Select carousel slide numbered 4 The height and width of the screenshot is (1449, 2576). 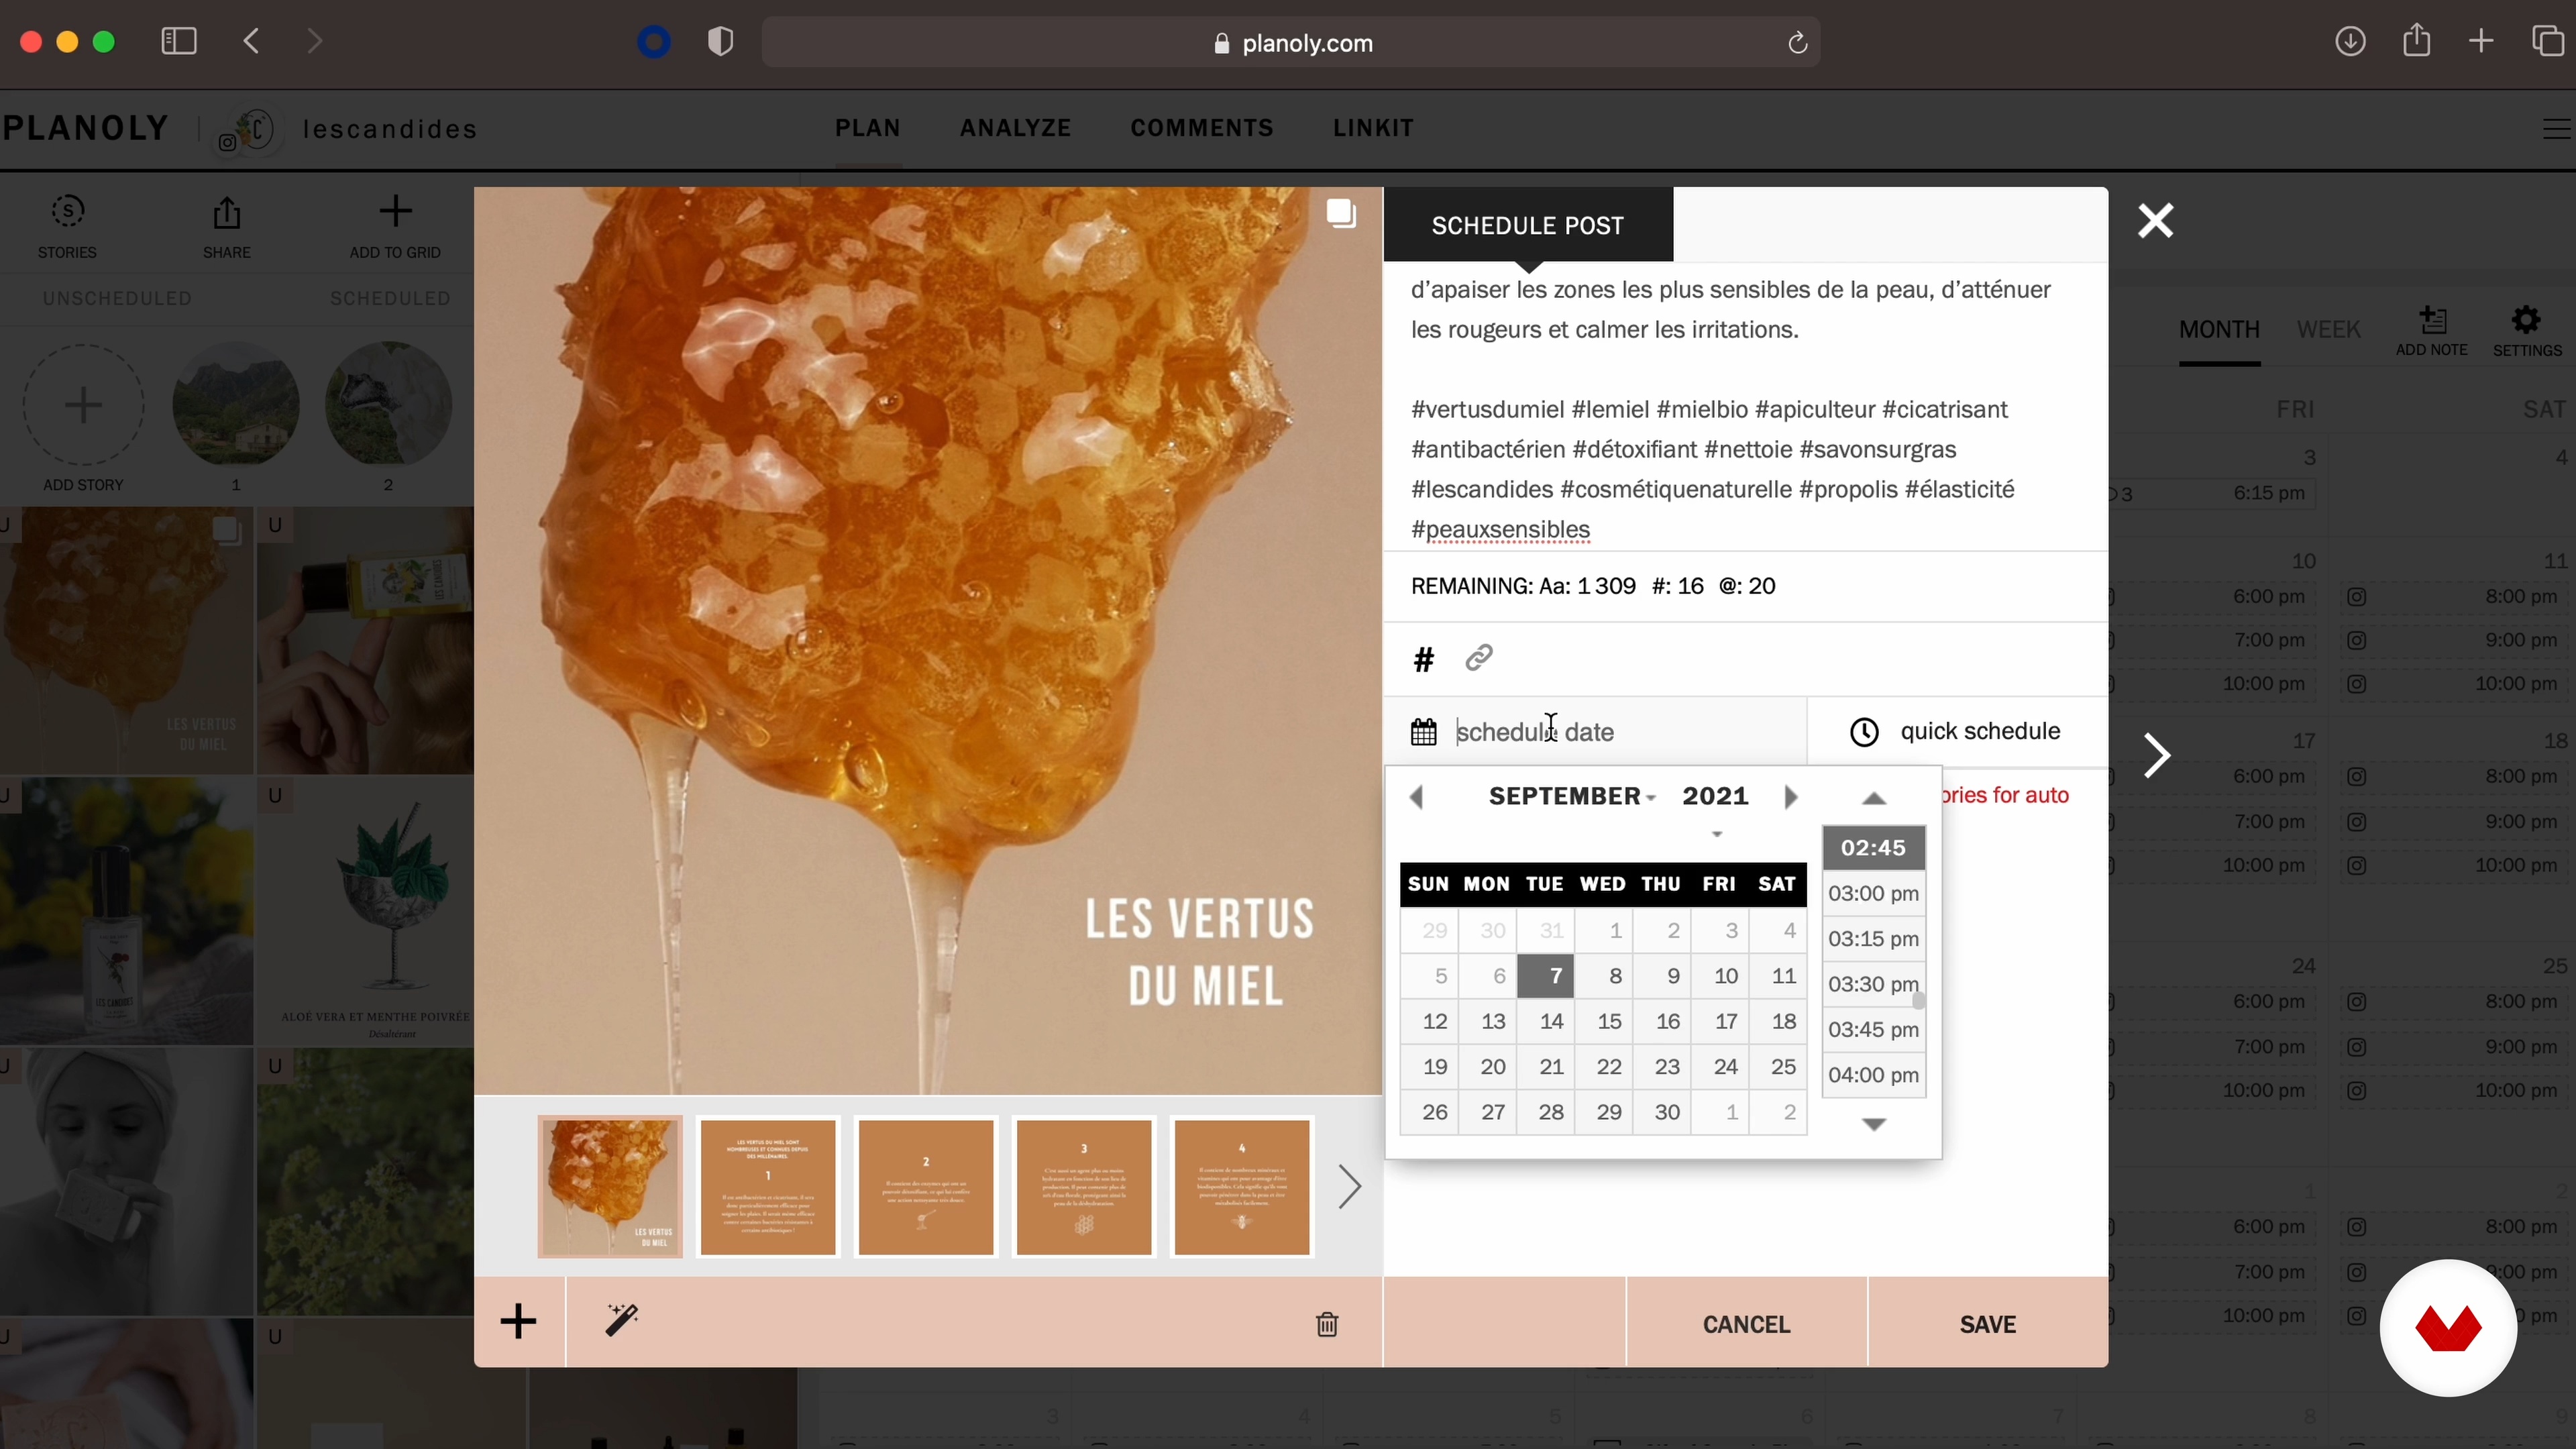coord(1242,1187)
